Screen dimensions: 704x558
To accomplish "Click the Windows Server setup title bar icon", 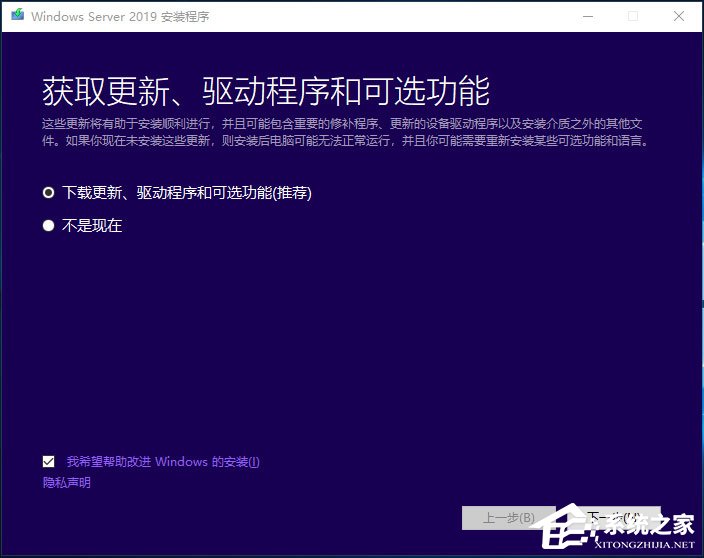I will 17,16.
